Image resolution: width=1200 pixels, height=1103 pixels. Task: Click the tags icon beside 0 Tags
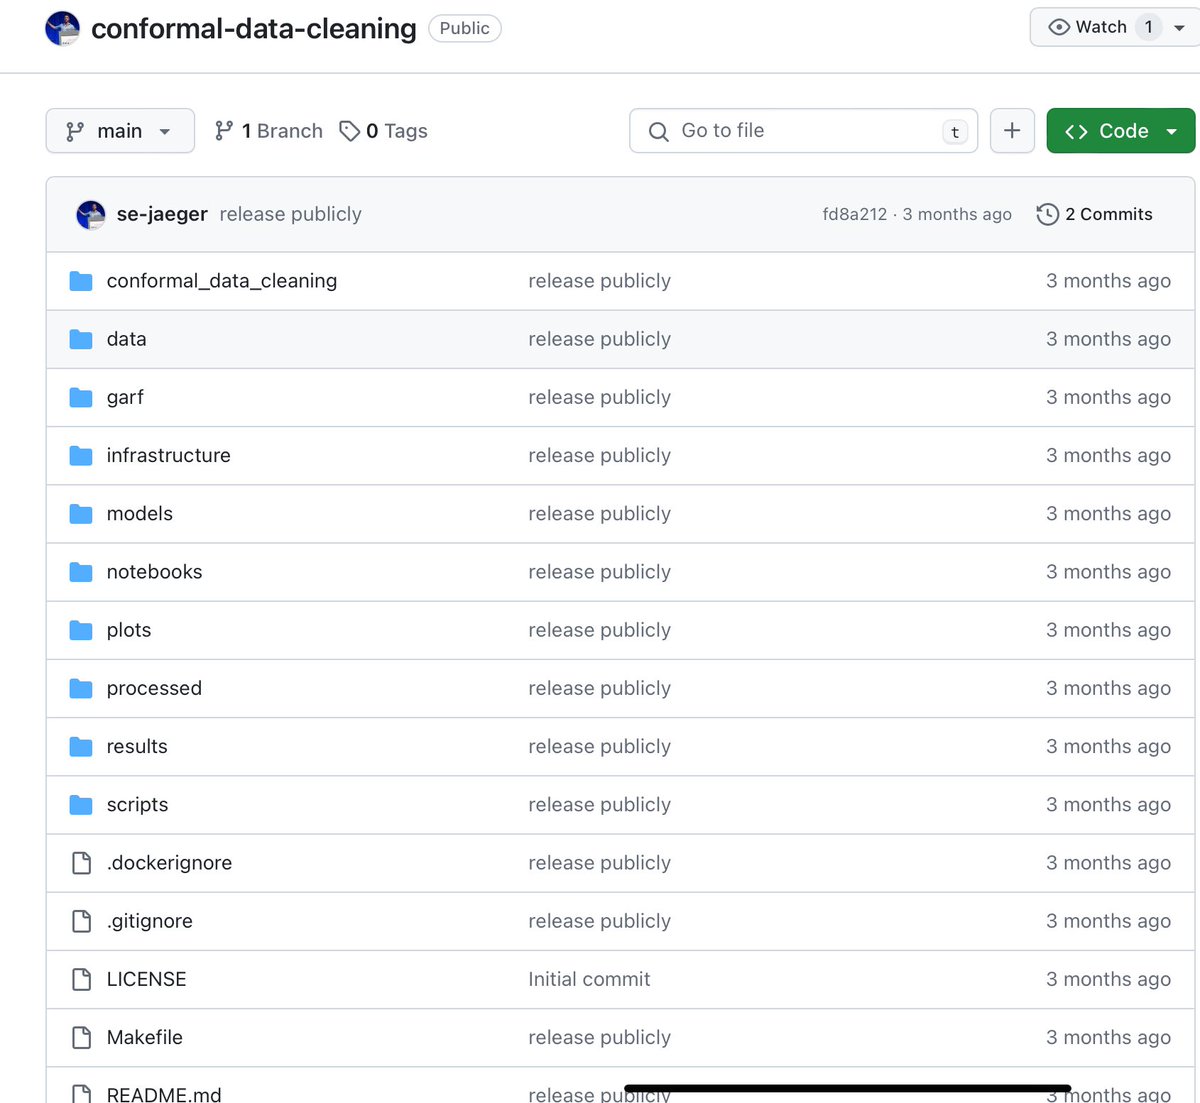[x=349, y=130]
